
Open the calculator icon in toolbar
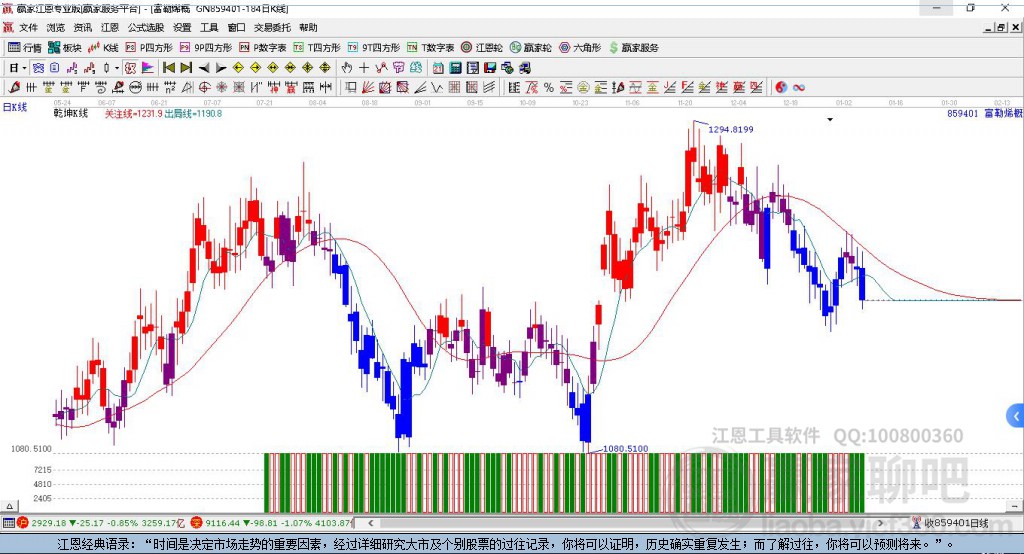[x=455, y=68]
